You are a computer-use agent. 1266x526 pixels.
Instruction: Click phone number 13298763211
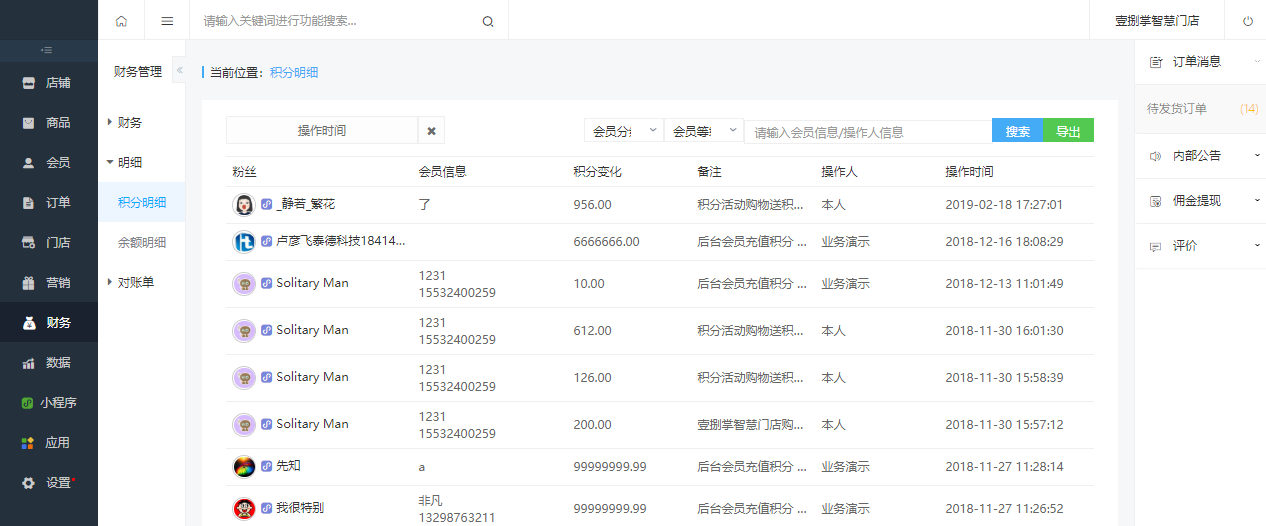point(457,517)
